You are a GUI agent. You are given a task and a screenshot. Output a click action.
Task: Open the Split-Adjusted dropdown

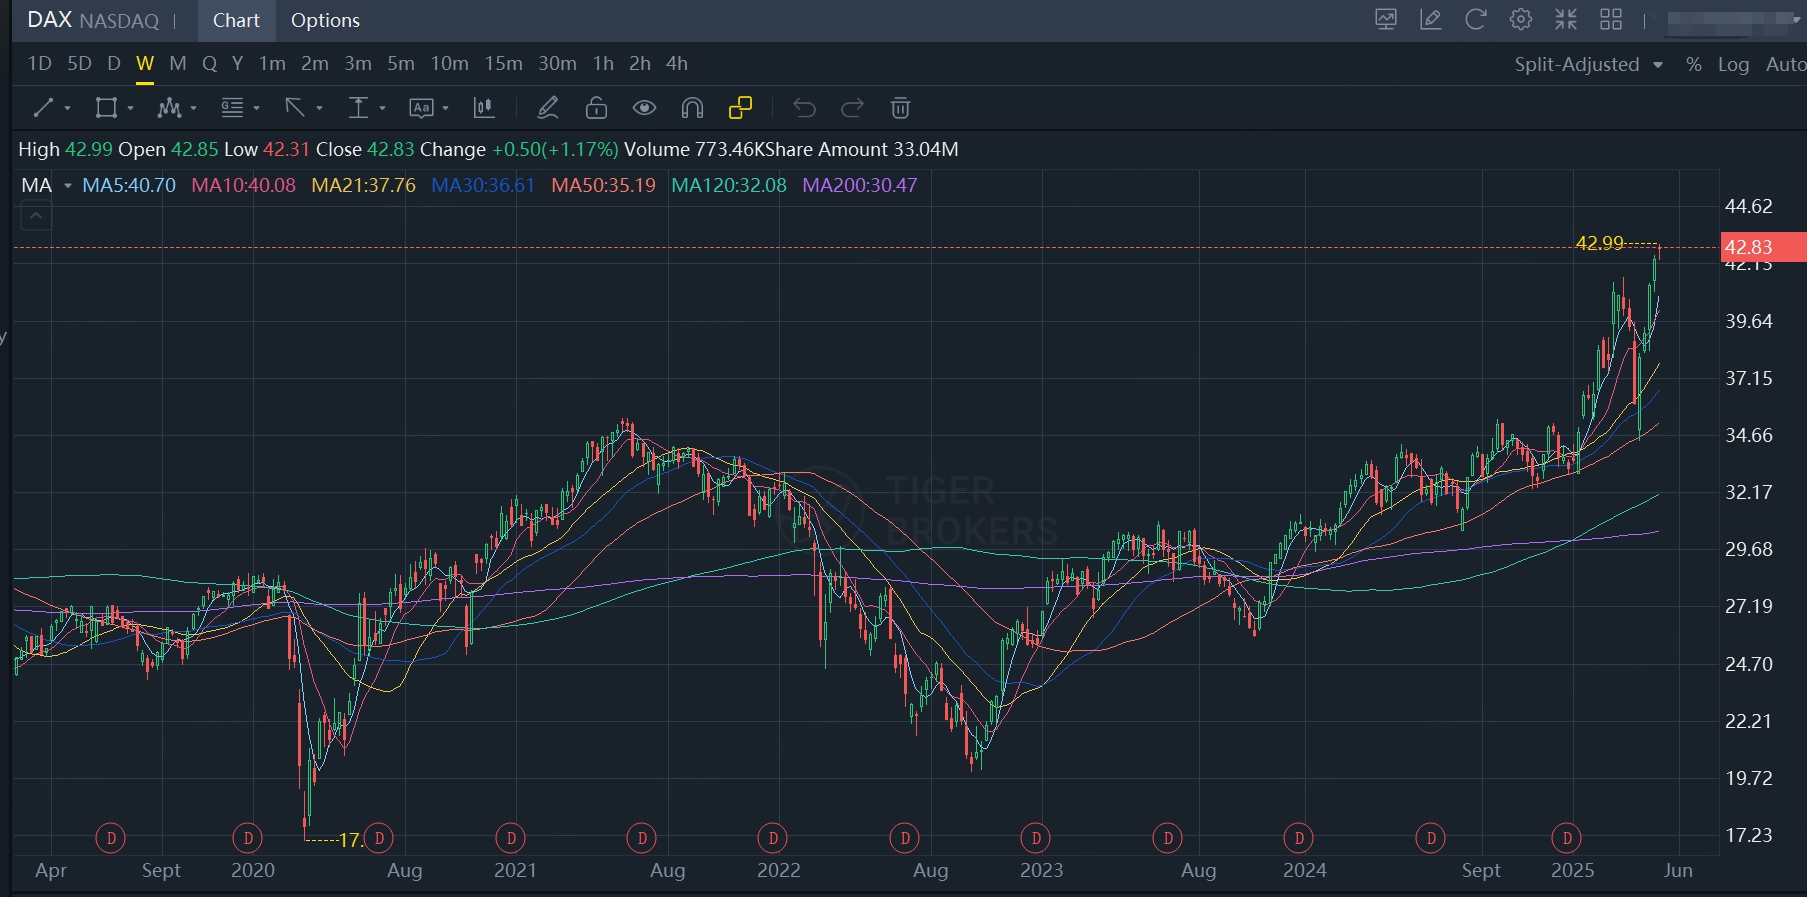(1588, 64)
